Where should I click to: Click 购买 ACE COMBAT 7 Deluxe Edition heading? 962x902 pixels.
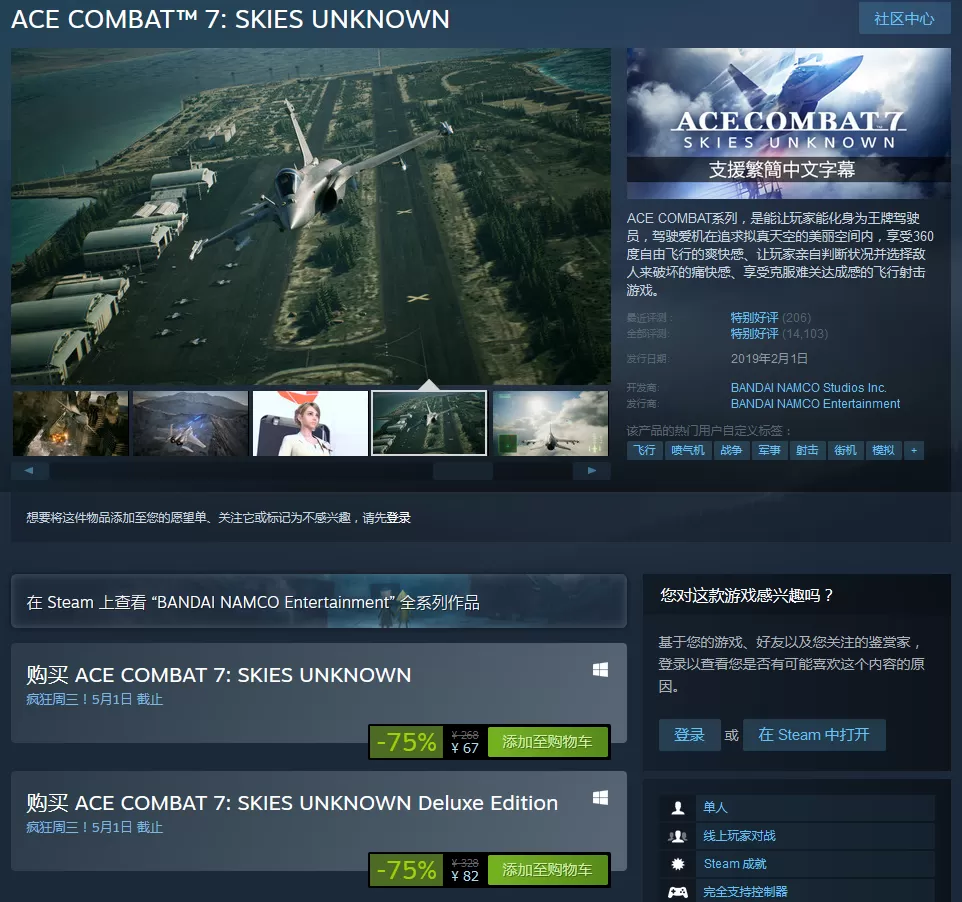(292, 803)
